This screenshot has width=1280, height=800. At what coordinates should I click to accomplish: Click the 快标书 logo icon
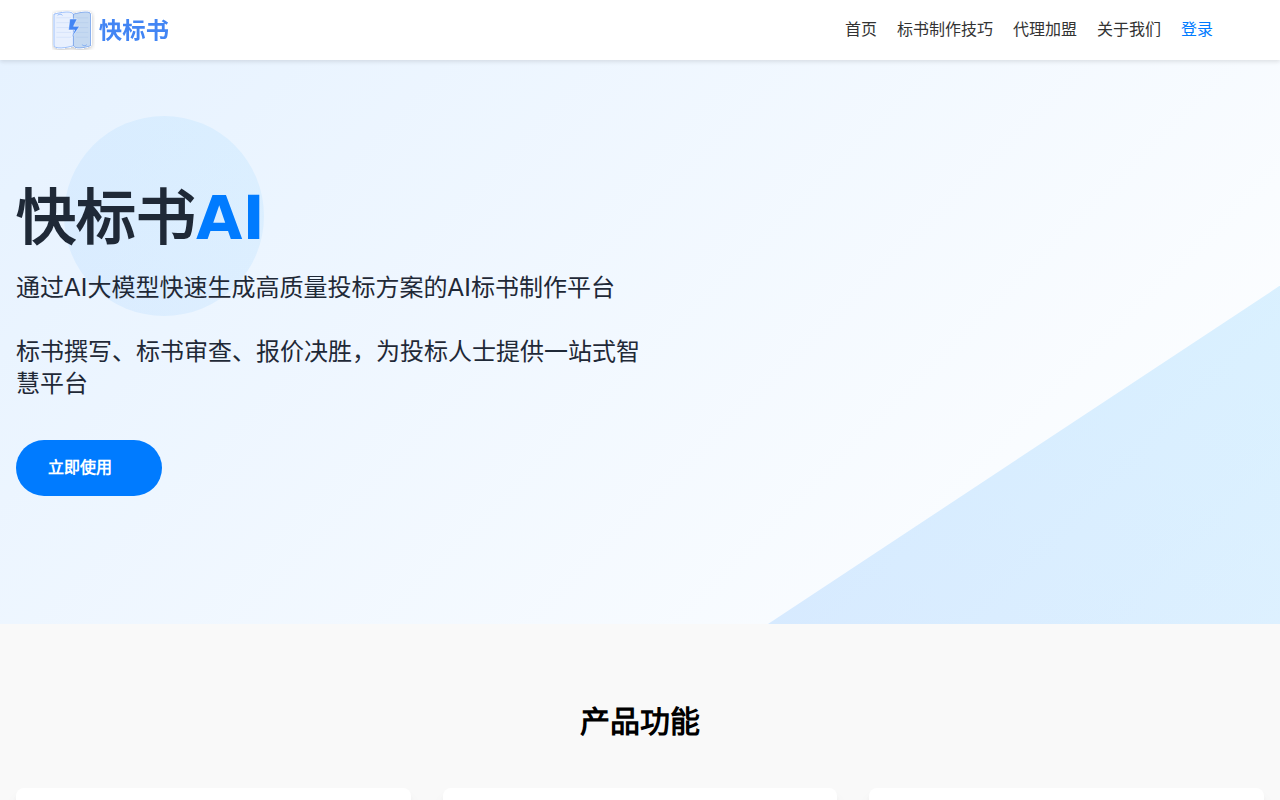[x=72, y=30]
